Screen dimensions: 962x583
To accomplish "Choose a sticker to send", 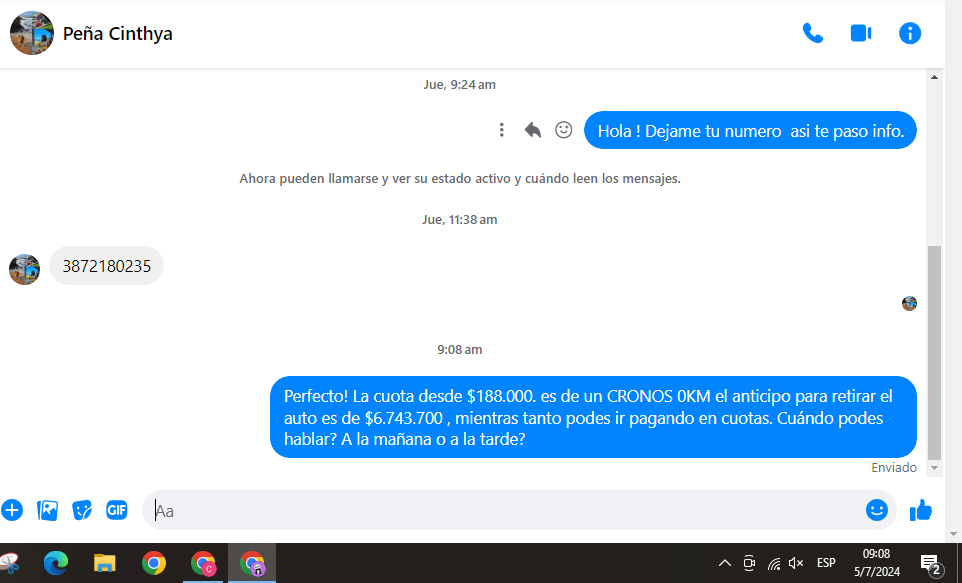I will click(x=82, y=510).
